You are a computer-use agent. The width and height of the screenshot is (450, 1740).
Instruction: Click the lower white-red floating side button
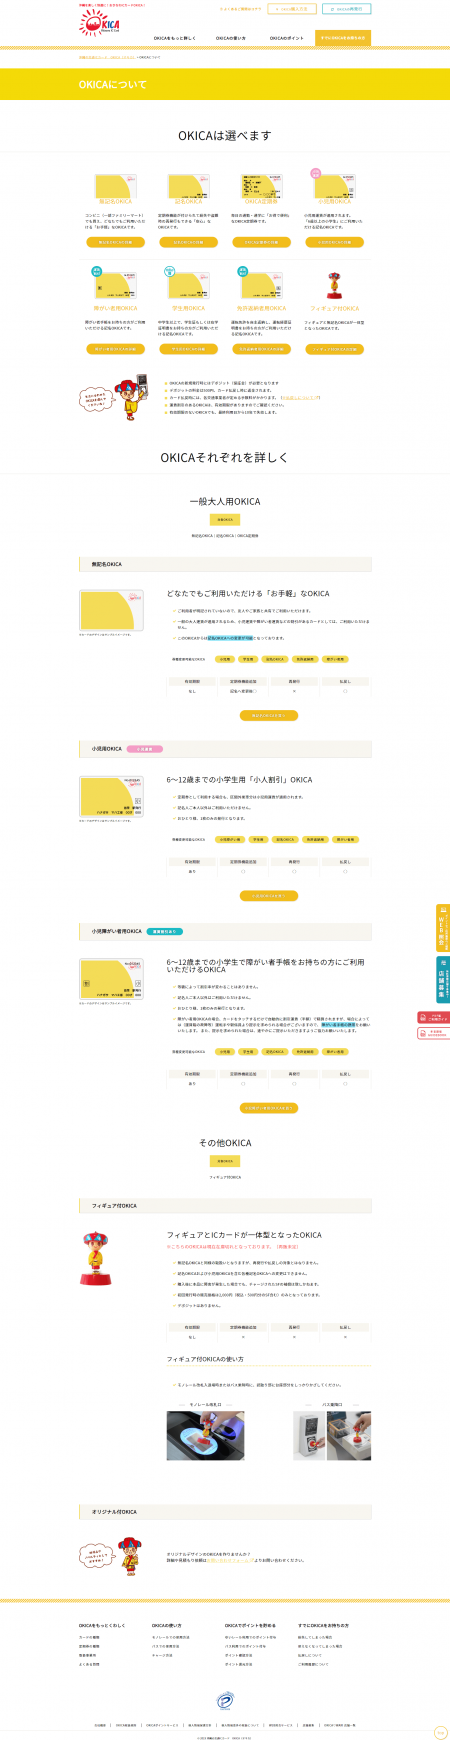click(x=433, y=1033)
